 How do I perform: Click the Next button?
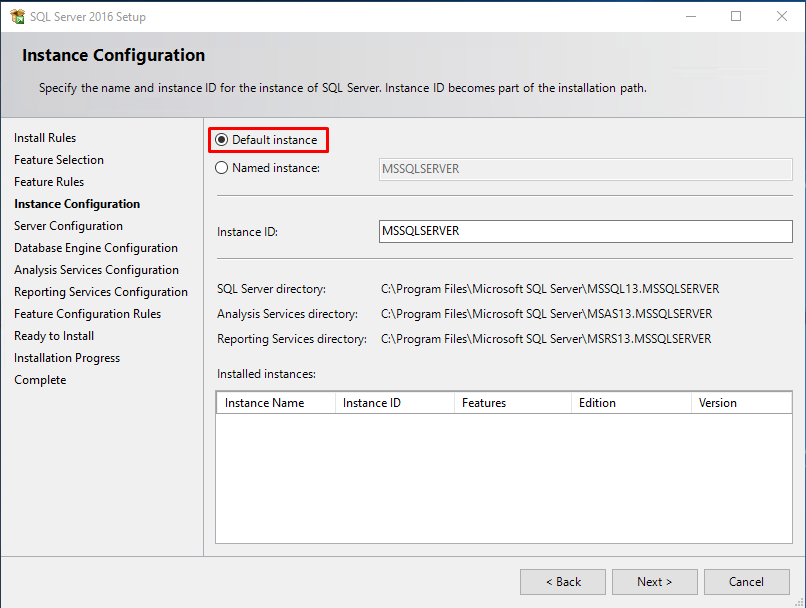654,582
